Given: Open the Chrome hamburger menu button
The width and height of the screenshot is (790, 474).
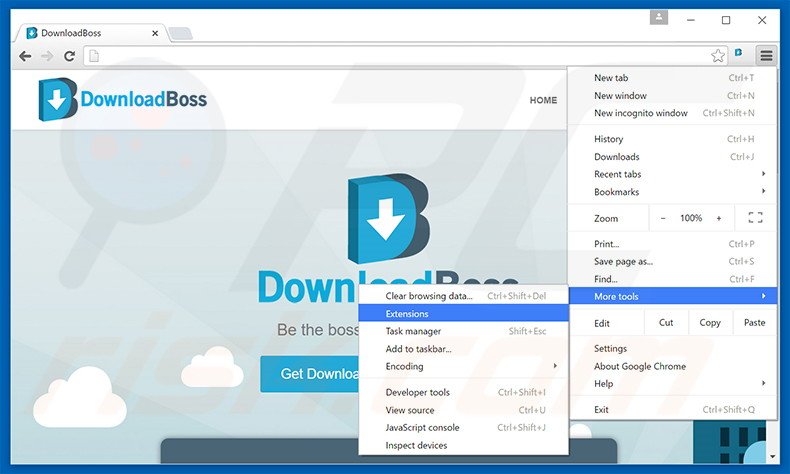Looking at the screenshot, I should pos(766,55).
